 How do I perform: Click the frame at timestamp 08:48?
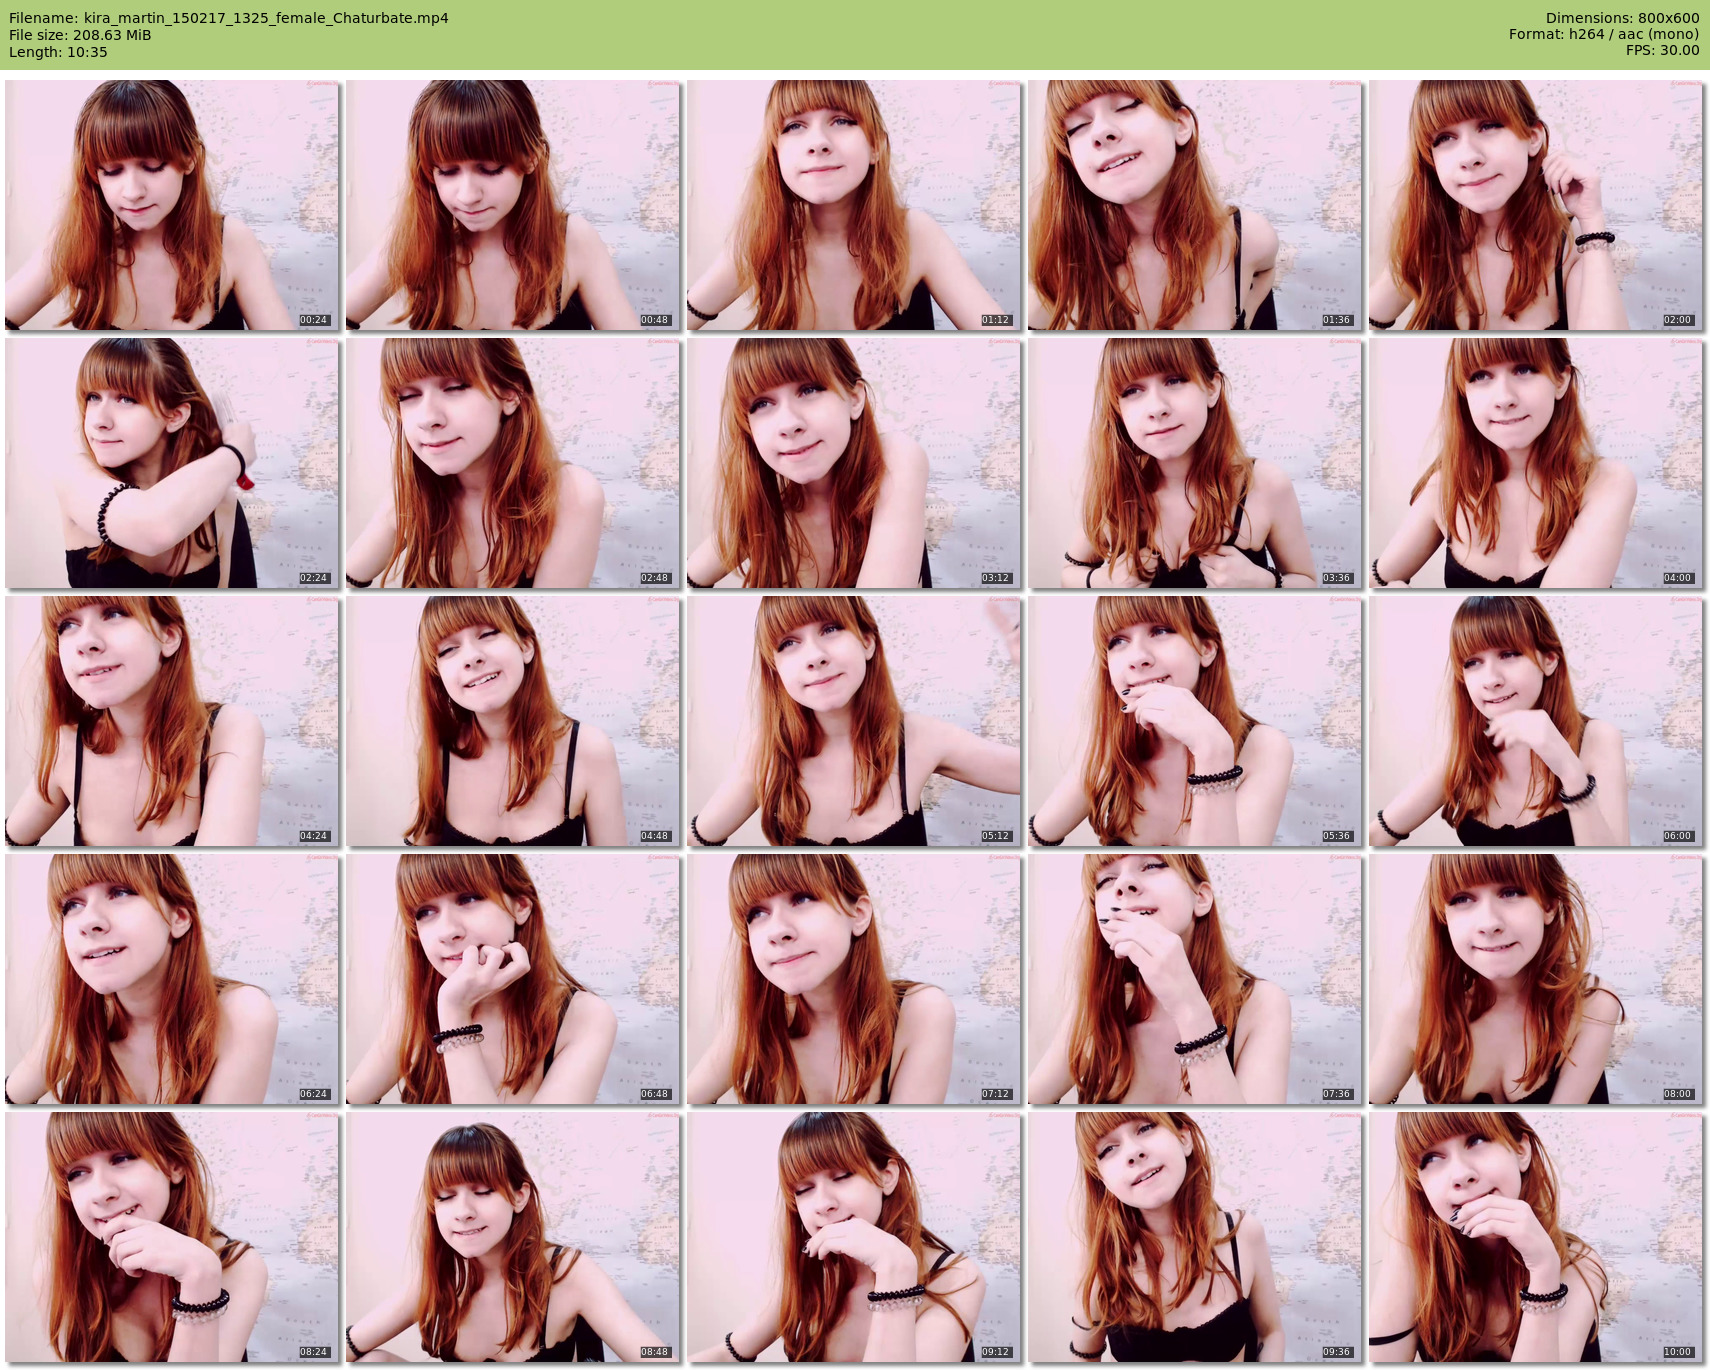click(x=513, y=1237)
